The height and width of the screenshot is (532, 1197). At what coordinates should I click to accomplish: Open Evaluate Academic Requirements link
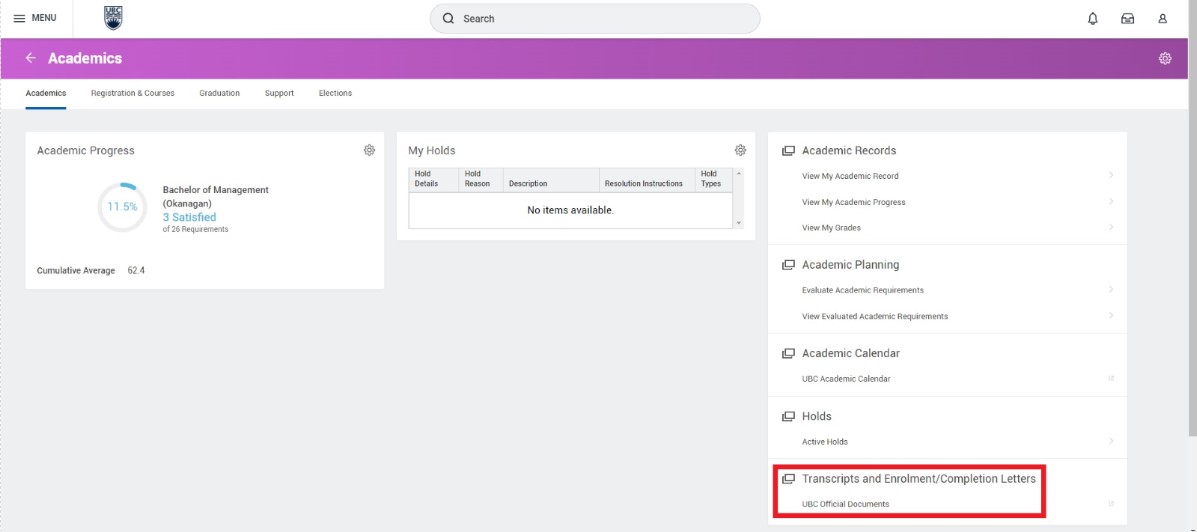(x=863, y=290)
